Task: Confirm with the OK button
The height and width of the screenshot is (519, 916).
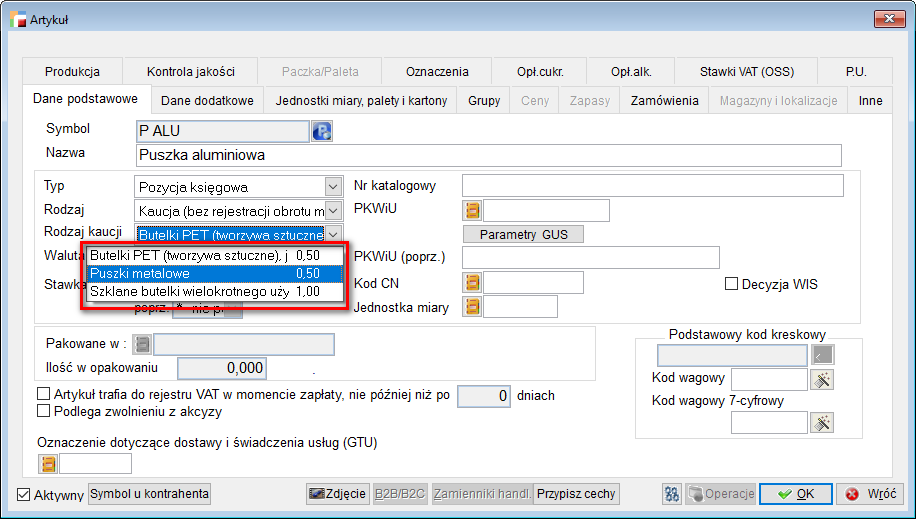Action: tap(795, 494)
